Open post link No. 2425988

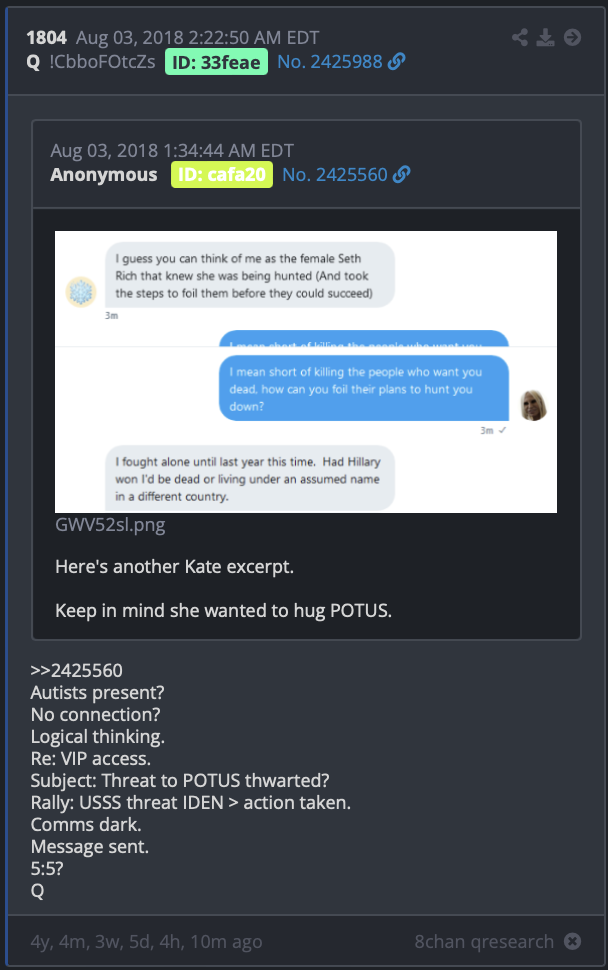pos(330,62)
